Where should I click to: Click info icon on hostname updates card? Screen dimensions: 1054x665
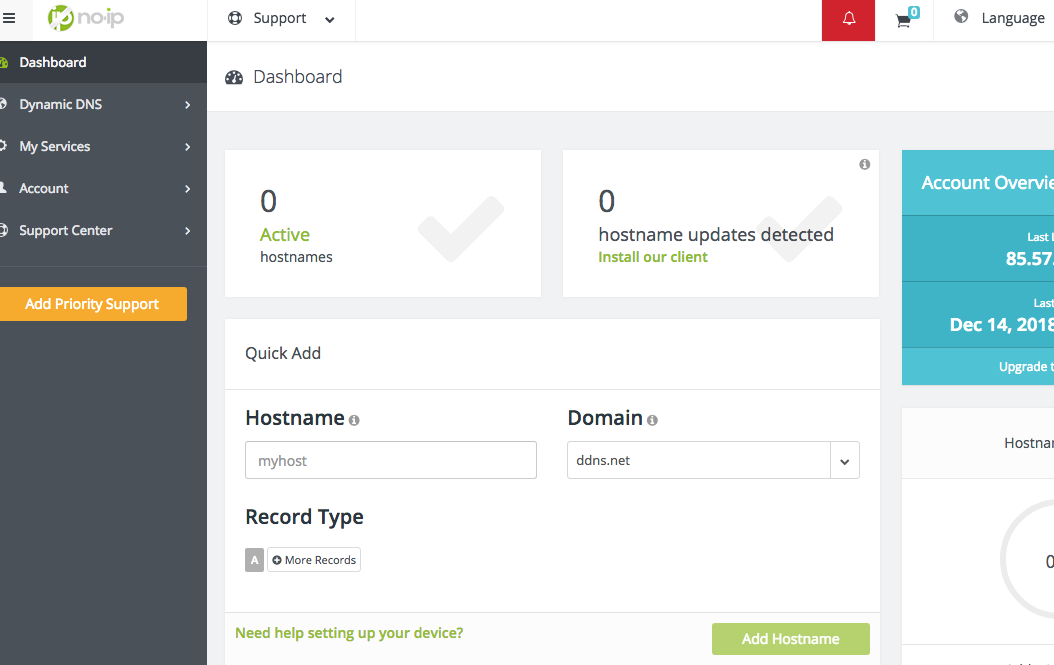(864, 164)
